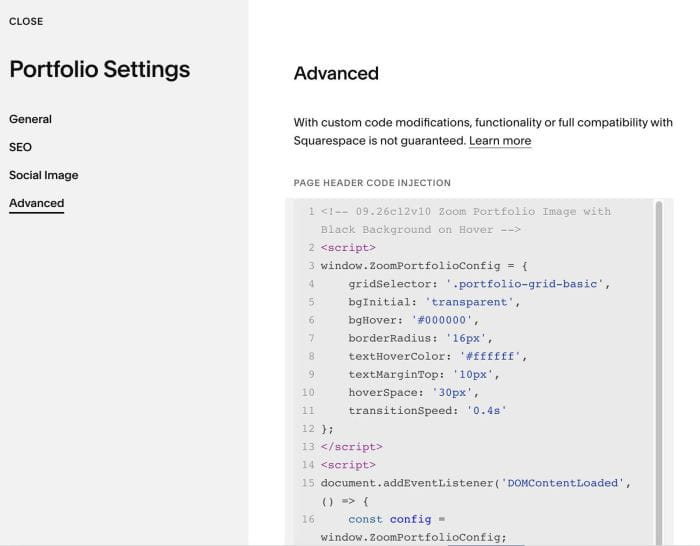
Task: Click the gridSelector '.portfolio-grid-basic' string
Action: click(x=525, y=284)
